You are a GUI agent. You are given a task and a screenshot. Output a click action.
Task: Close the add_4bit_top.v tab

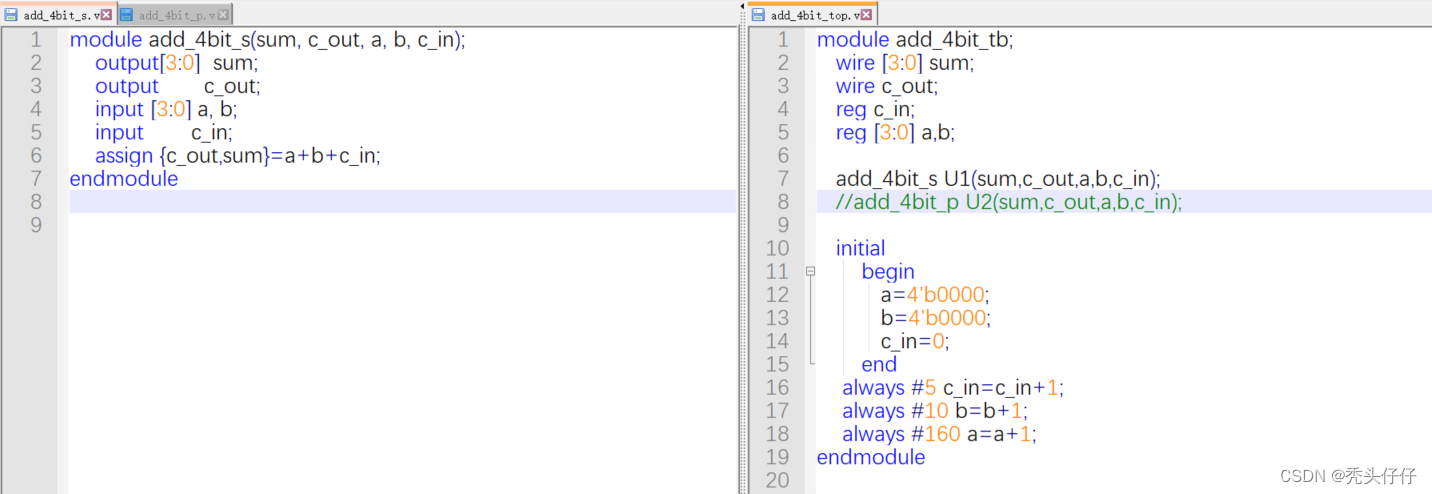coord(868,15)
